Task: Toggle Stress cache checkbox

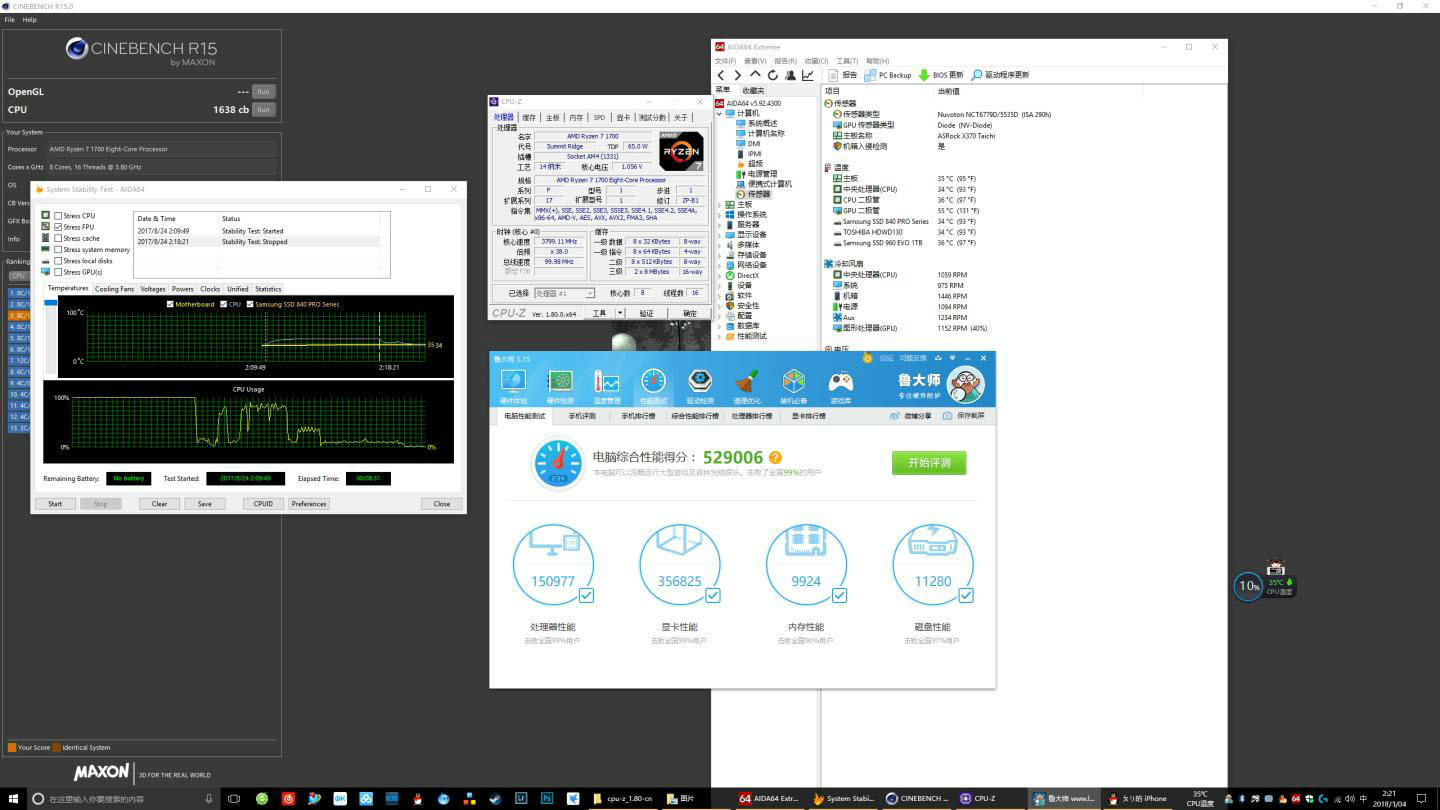Action: click(x=58, y=238)
